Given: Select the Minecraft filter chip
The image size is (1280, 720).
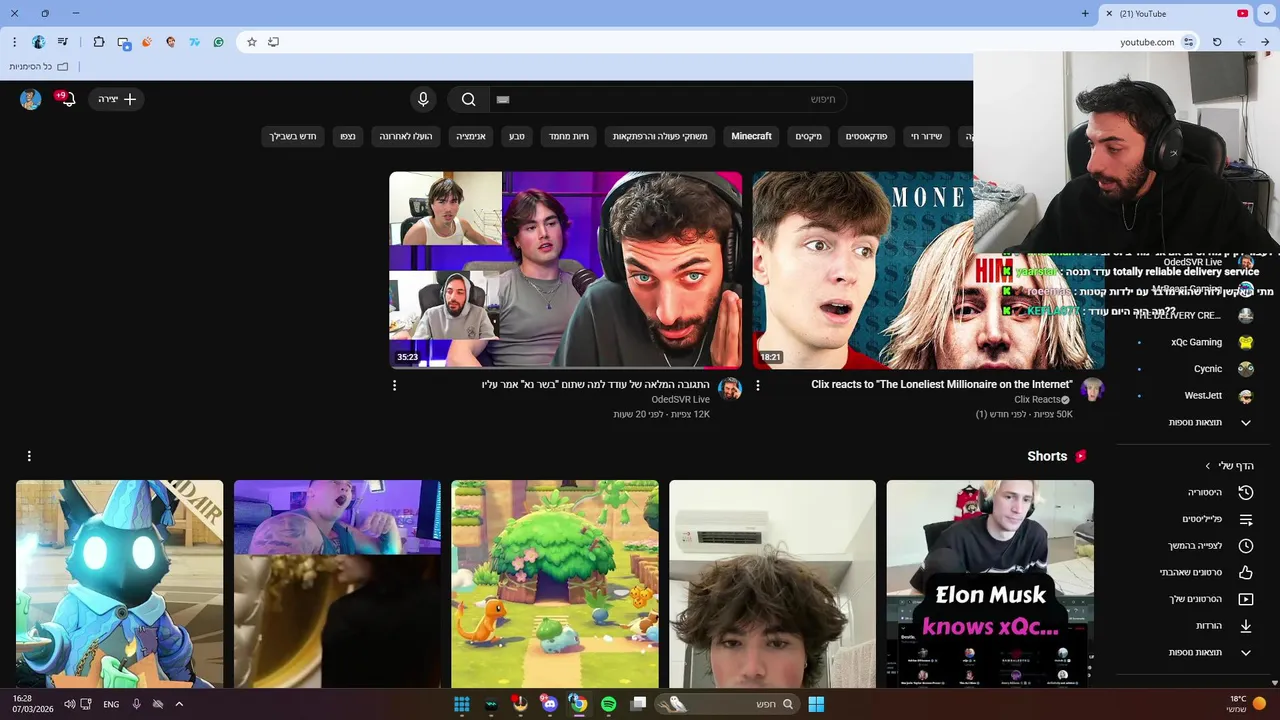Looking at the screenshot, I should tap(751, 136).
